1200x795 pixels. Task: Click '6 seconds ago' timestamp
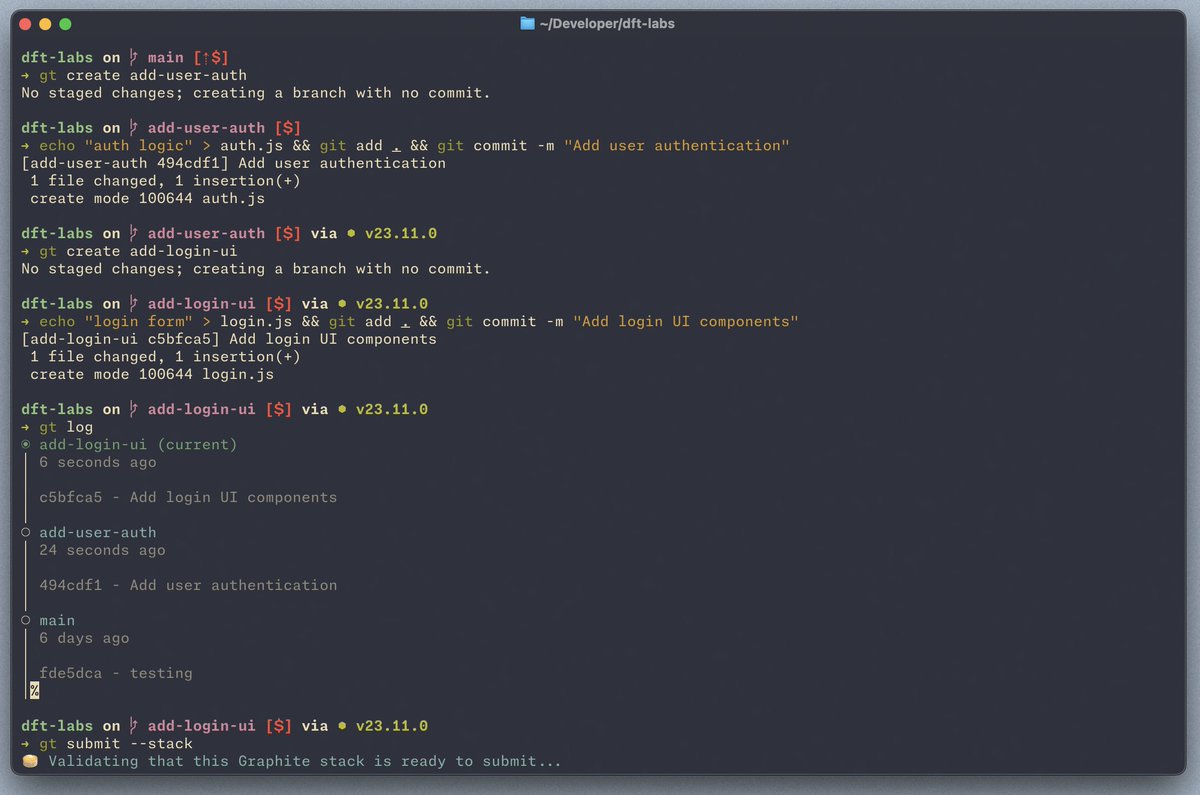98,462
